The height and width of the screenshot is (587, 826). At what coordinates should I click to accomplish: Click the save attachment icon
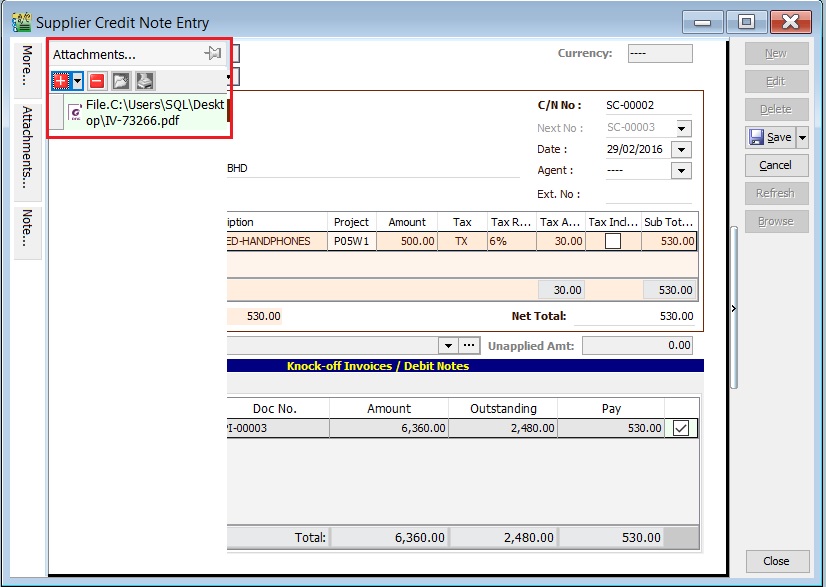pyautogui.click(x=146, y=80)
